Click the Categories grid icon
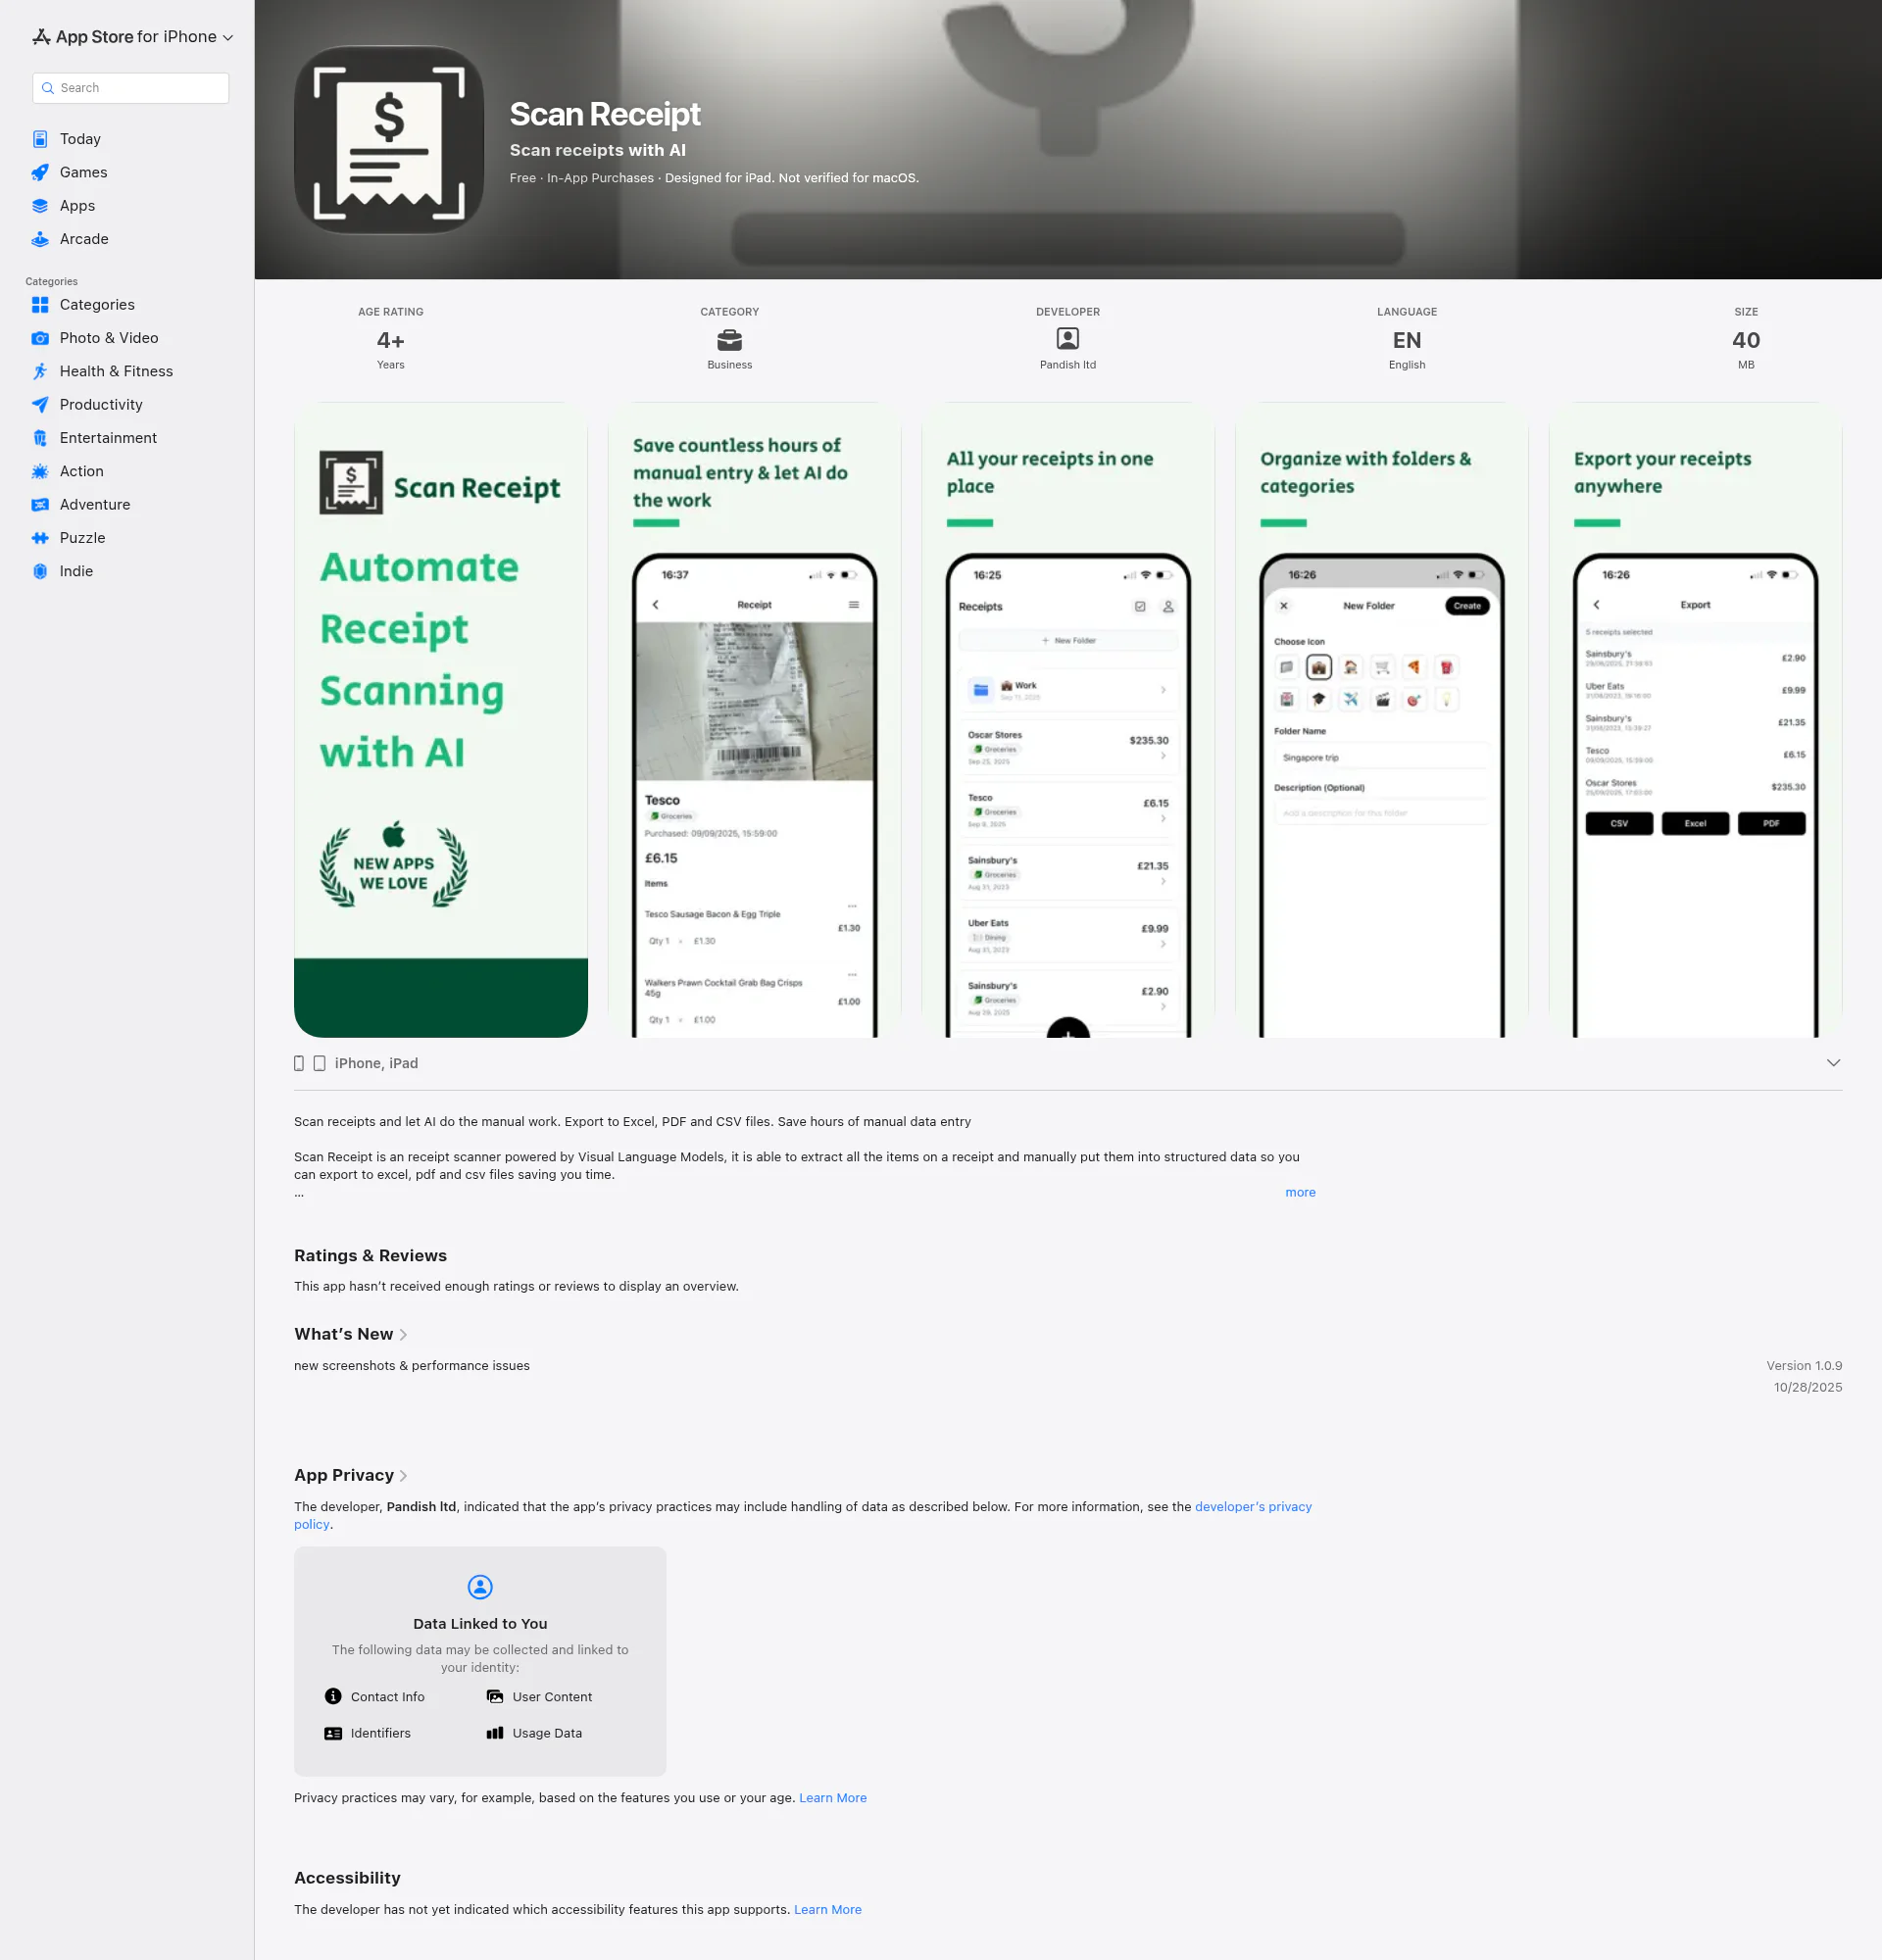The height and width of the screenshot is (1960, 1882). [x=40, y=305]
